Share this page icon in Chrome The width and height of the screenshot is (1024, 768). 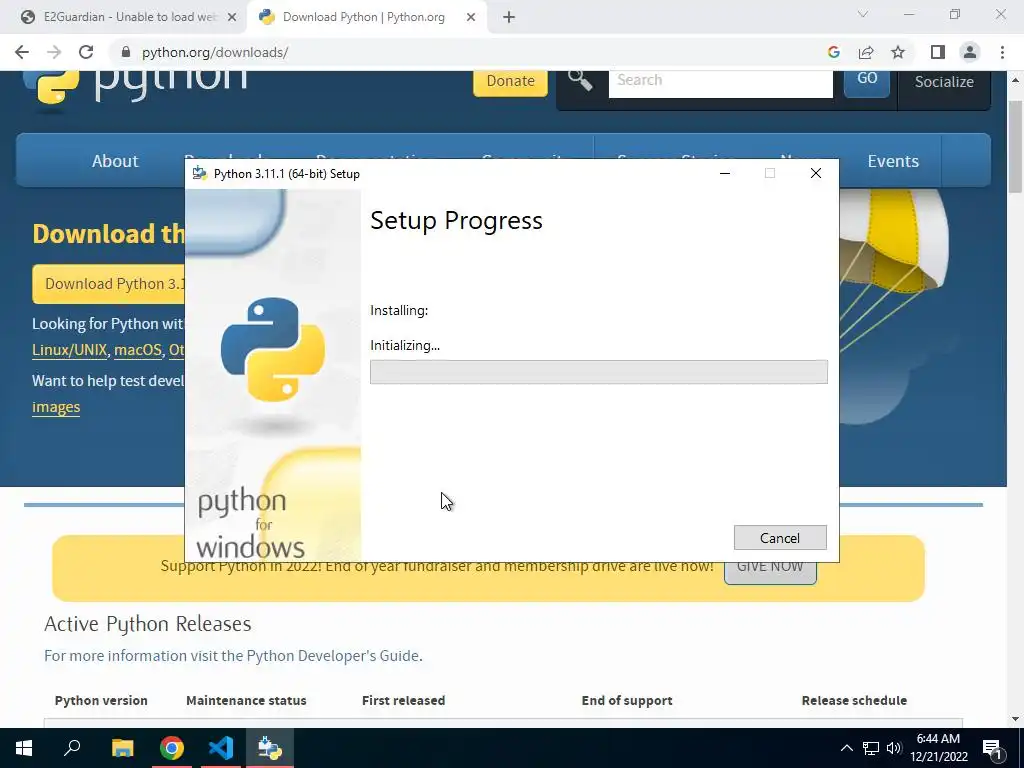pos(866,52)
